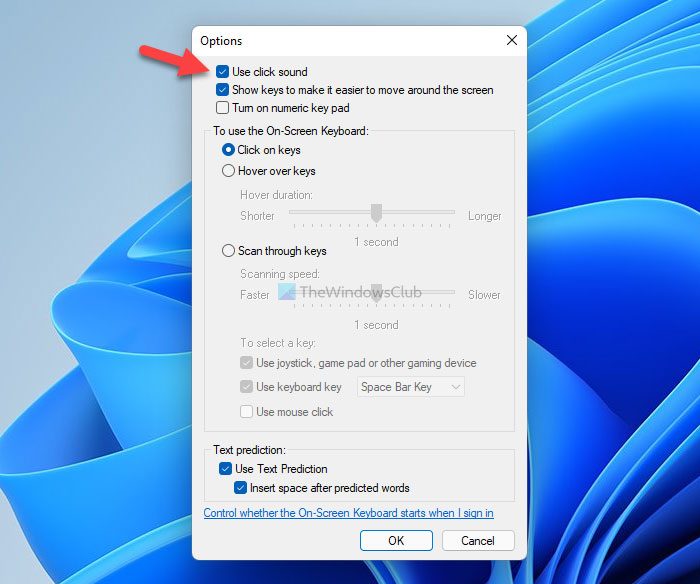
Task: Click the Faster label by scanning slider
Action: point(255,295)
